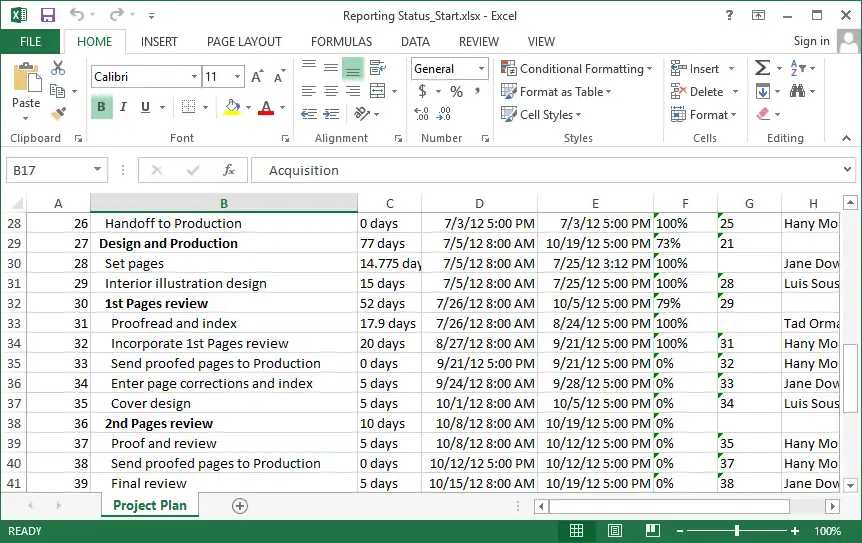The width and height of the screenshot is (862, 543).
Task: Expand the General number format dropdown
Action: tap(481, 69)
